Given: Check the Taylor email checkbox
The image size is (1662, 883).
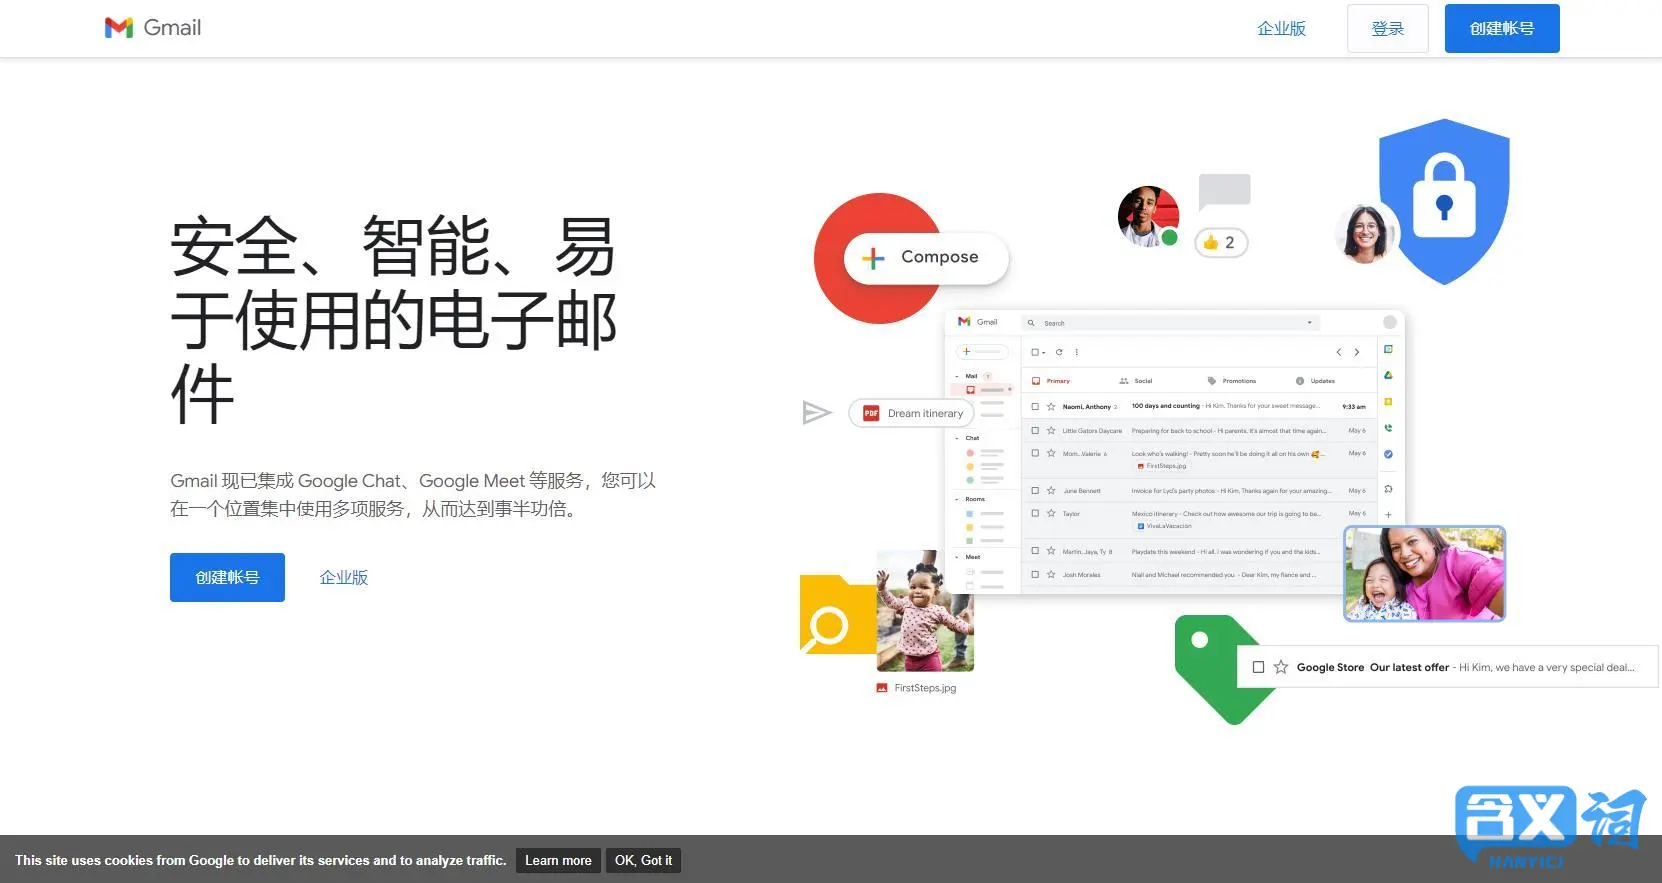Looking at the screenshot, I should pos(1035,513).
